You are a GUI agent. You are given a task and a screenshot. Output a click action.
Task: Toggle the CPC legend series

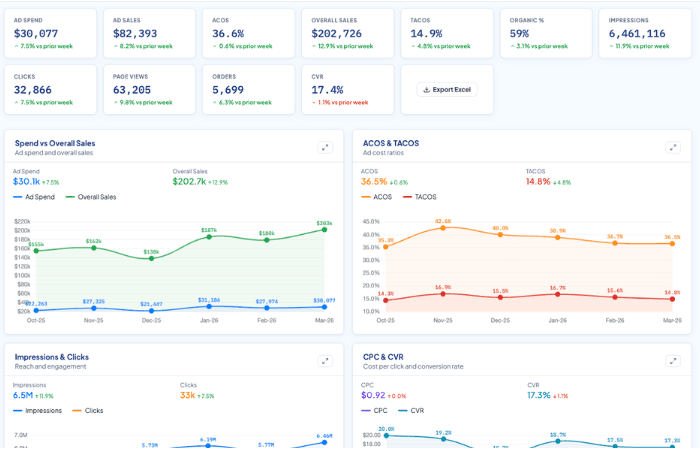click(x=374, y=410)
